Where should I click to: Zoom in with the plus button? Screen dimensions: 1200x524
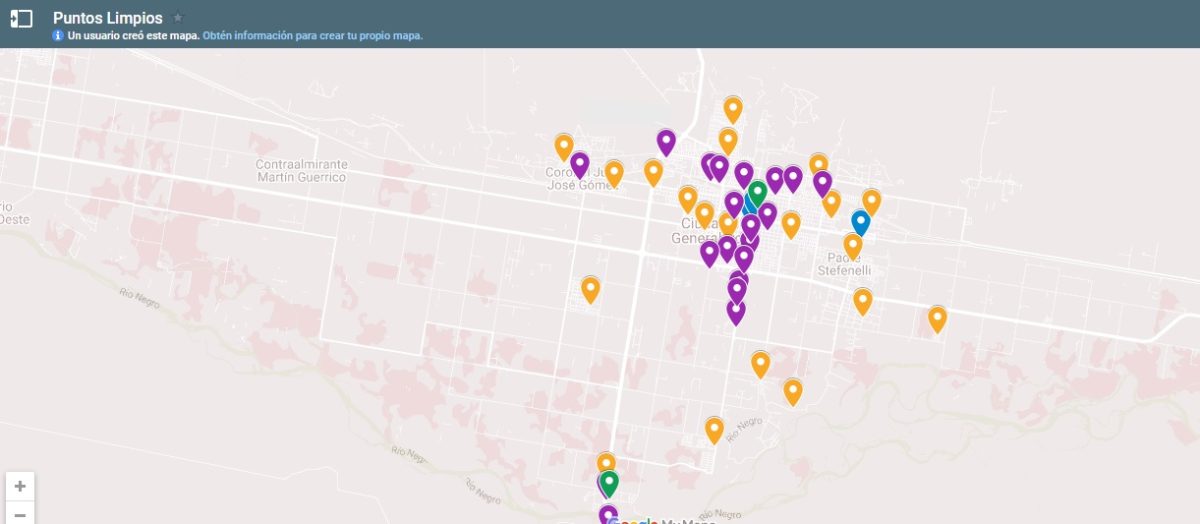(20, 486)
